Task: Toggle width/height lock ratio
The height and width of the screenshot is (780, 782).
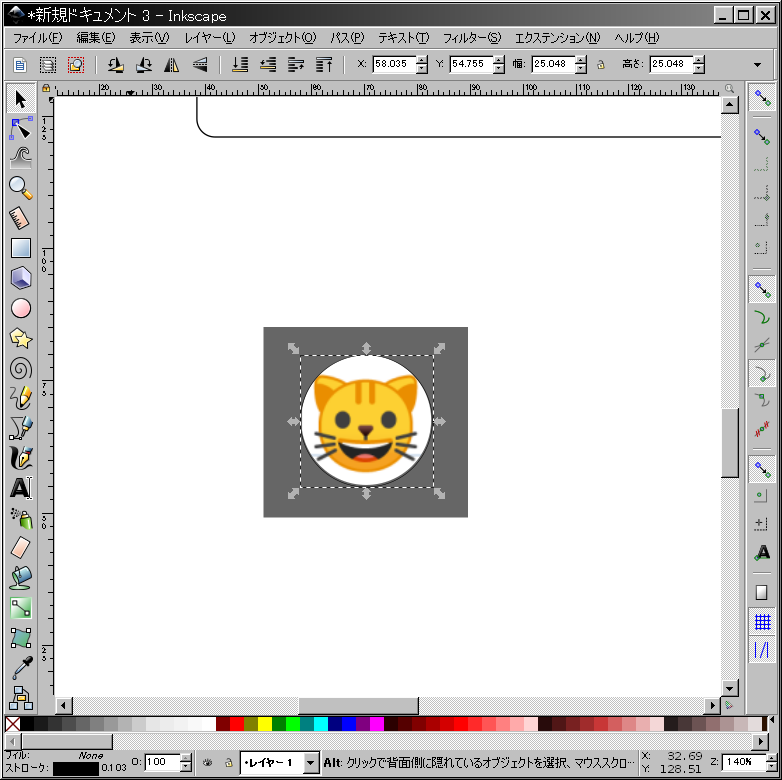Action: (x=601, y=64)
